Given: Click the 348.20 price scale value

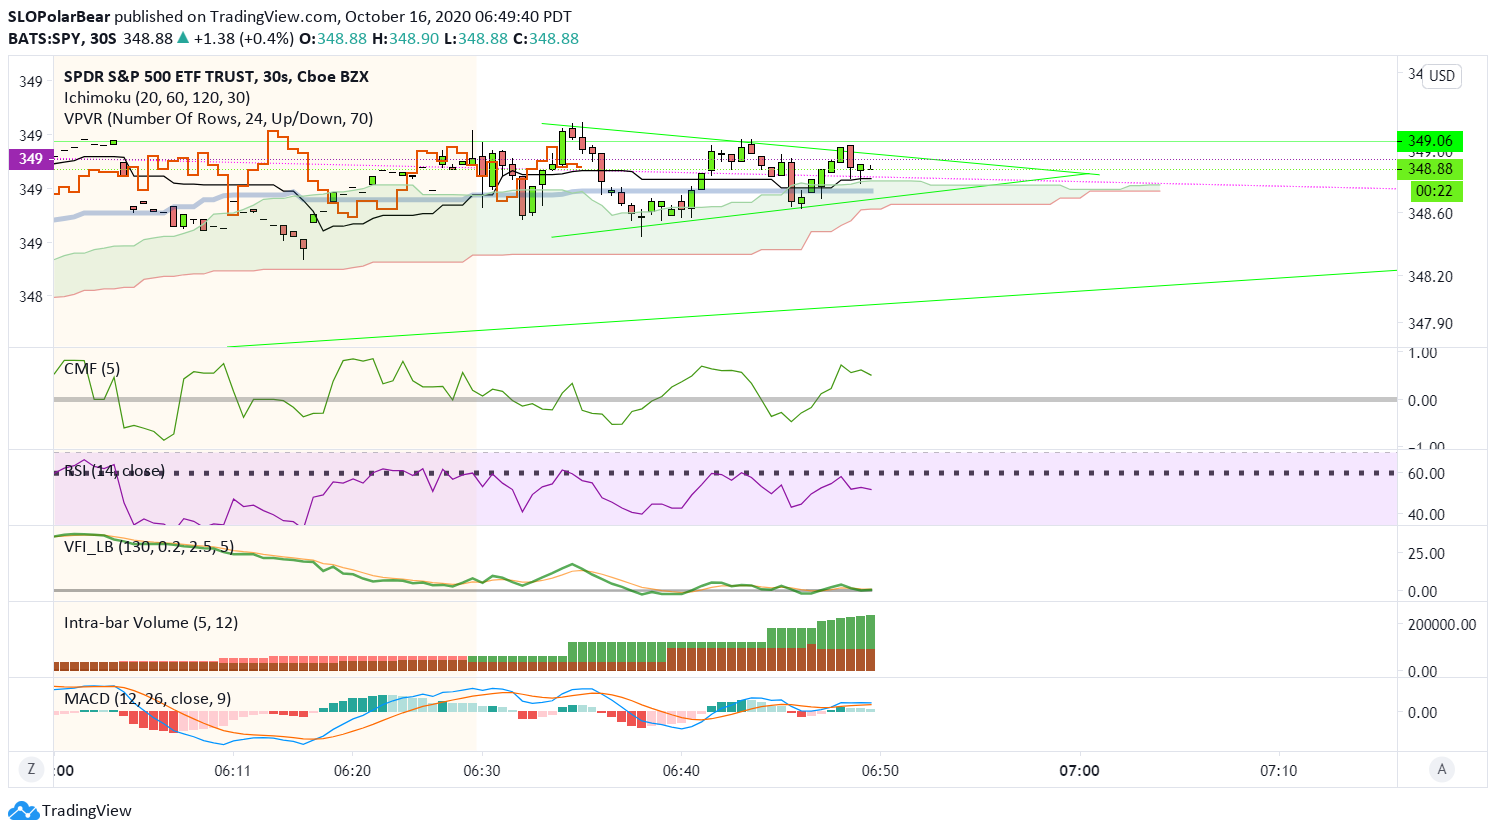Looking at the screenshot, I should (1431, 276).
